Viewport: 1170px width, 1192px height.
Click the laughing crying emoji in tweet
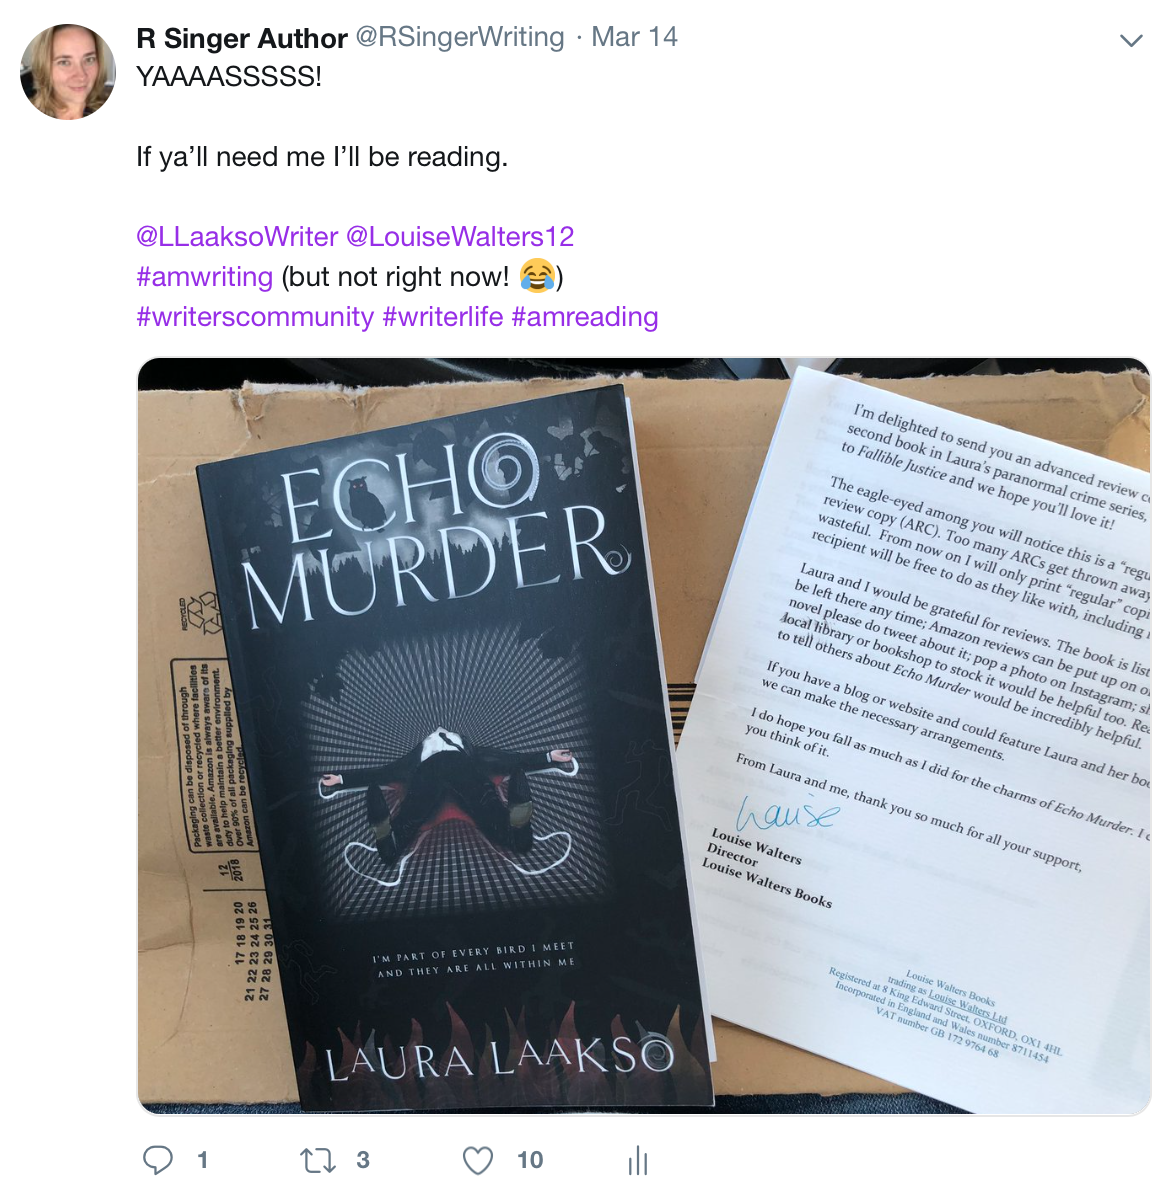(x=537, y=277)
